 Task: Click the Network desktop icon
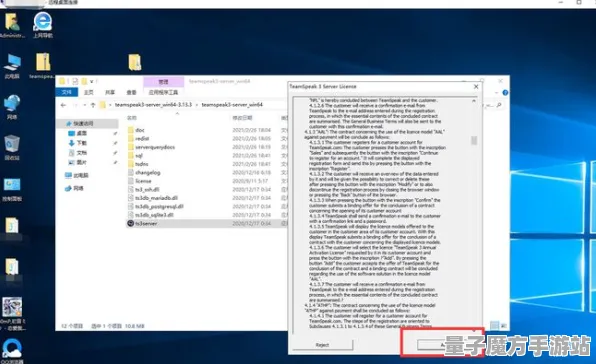[x=12, y=106]
